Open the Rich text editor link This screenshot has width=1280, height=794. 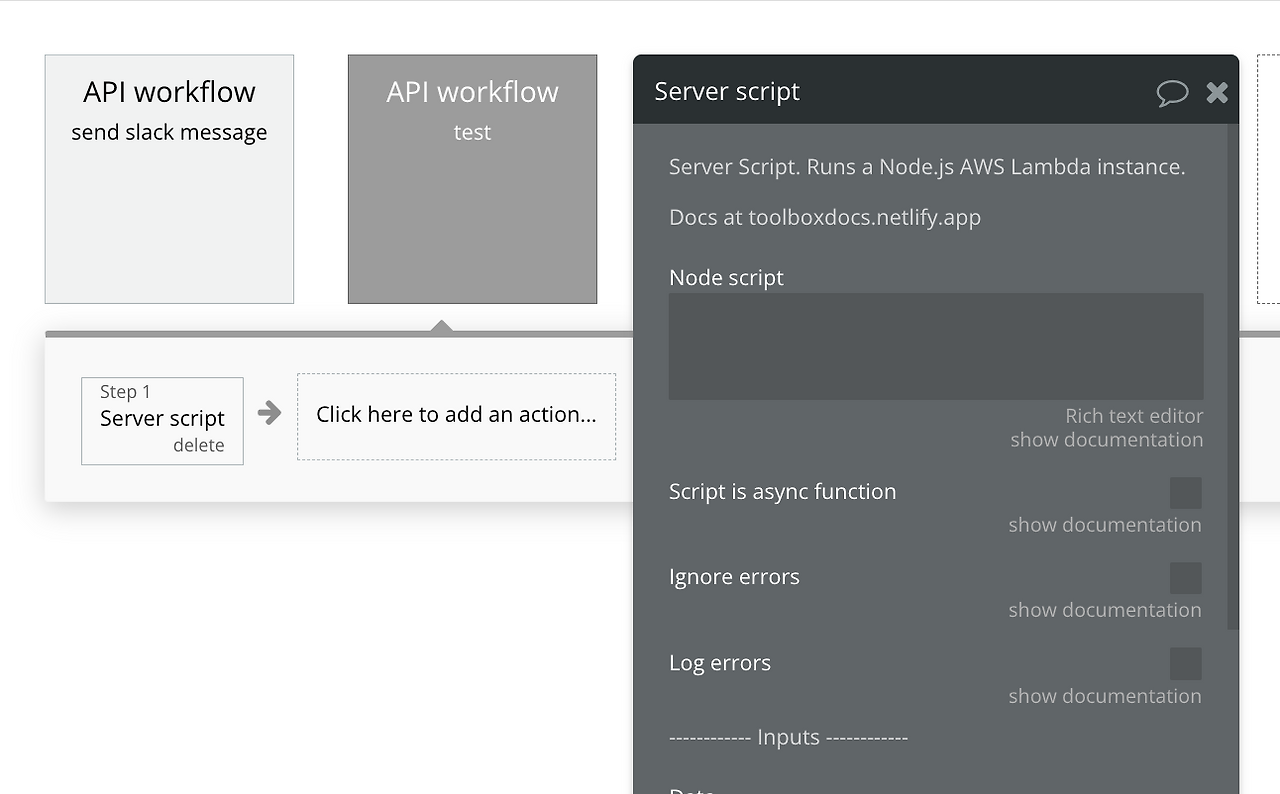click(x=1133, y=416)
